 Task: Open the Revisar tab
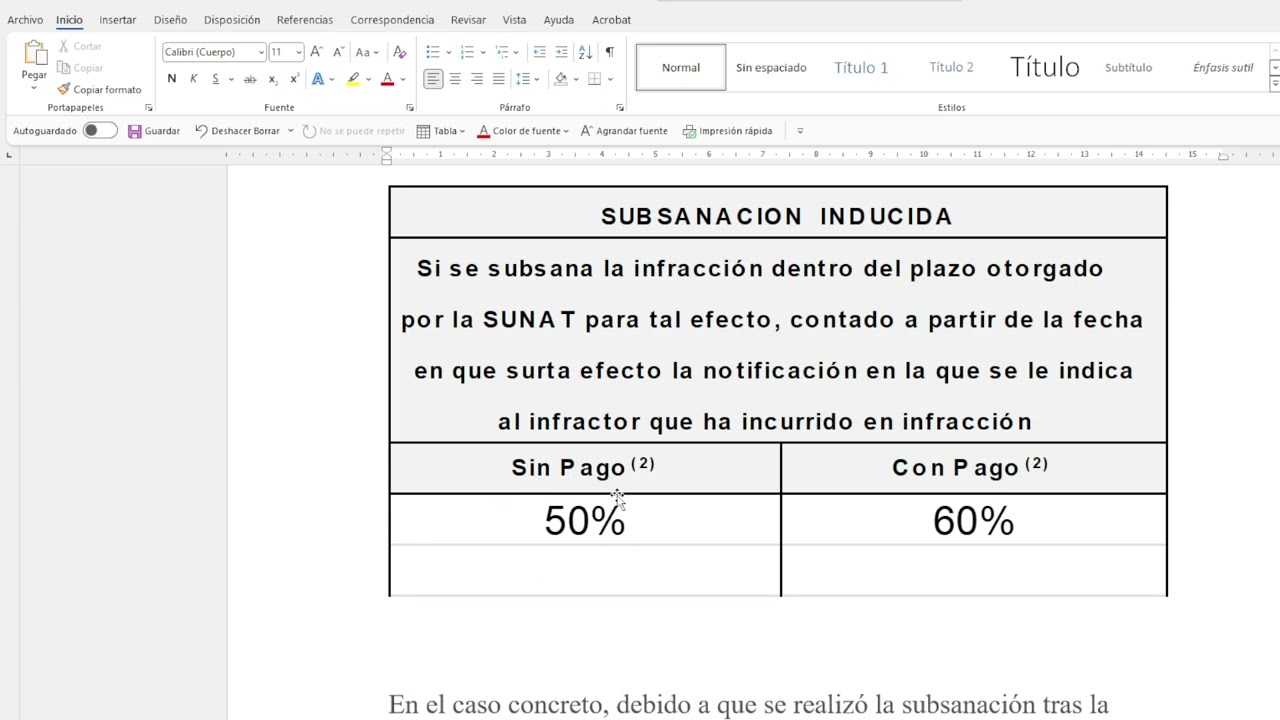click(x=468, y=20)
